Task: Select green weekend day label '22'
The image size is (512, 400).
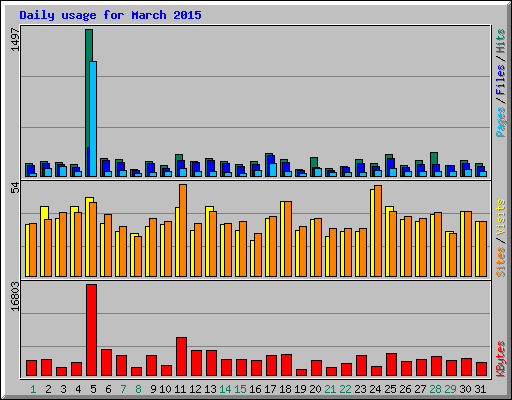Action: (345, 389)
